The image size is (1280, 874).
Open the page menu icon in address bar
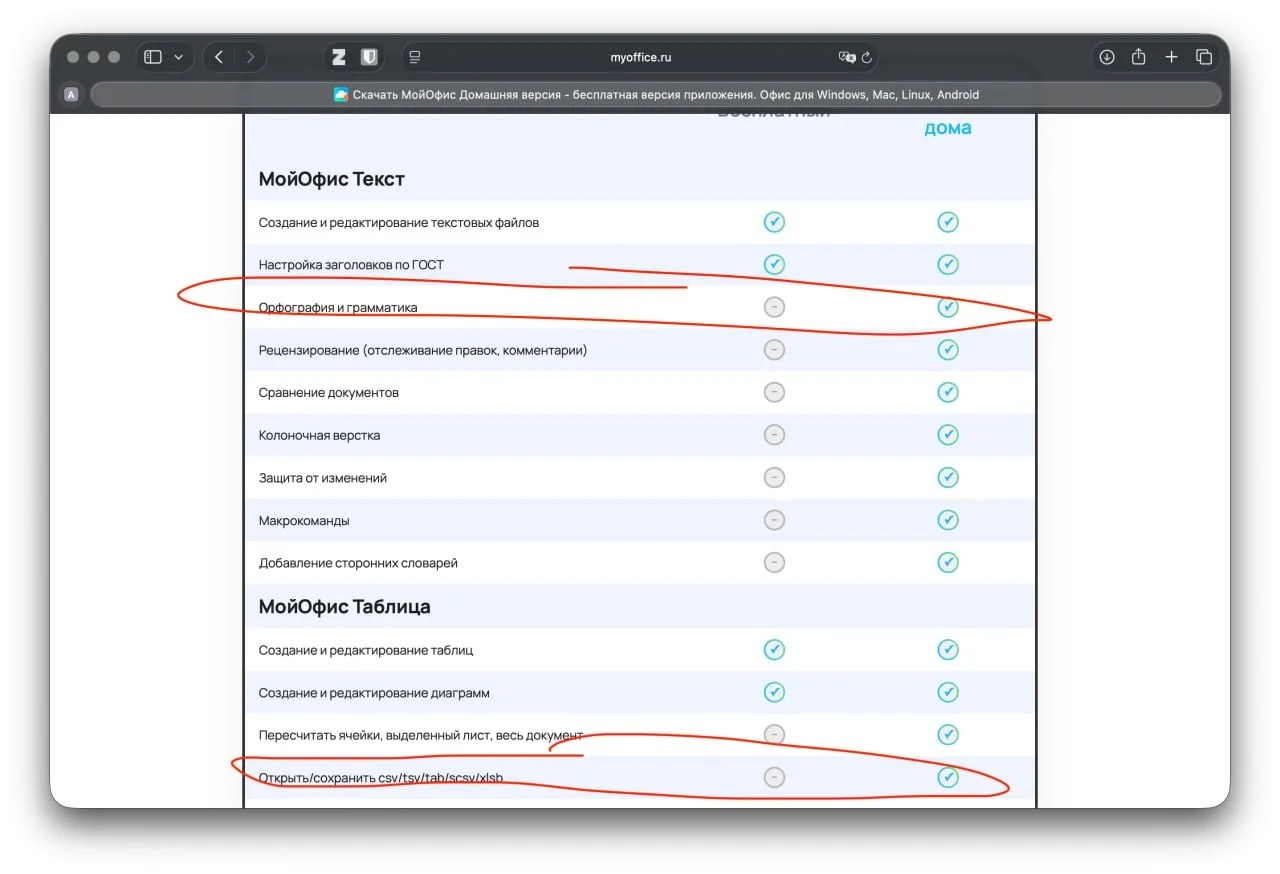pyautogui.click(x=416, y=57)
